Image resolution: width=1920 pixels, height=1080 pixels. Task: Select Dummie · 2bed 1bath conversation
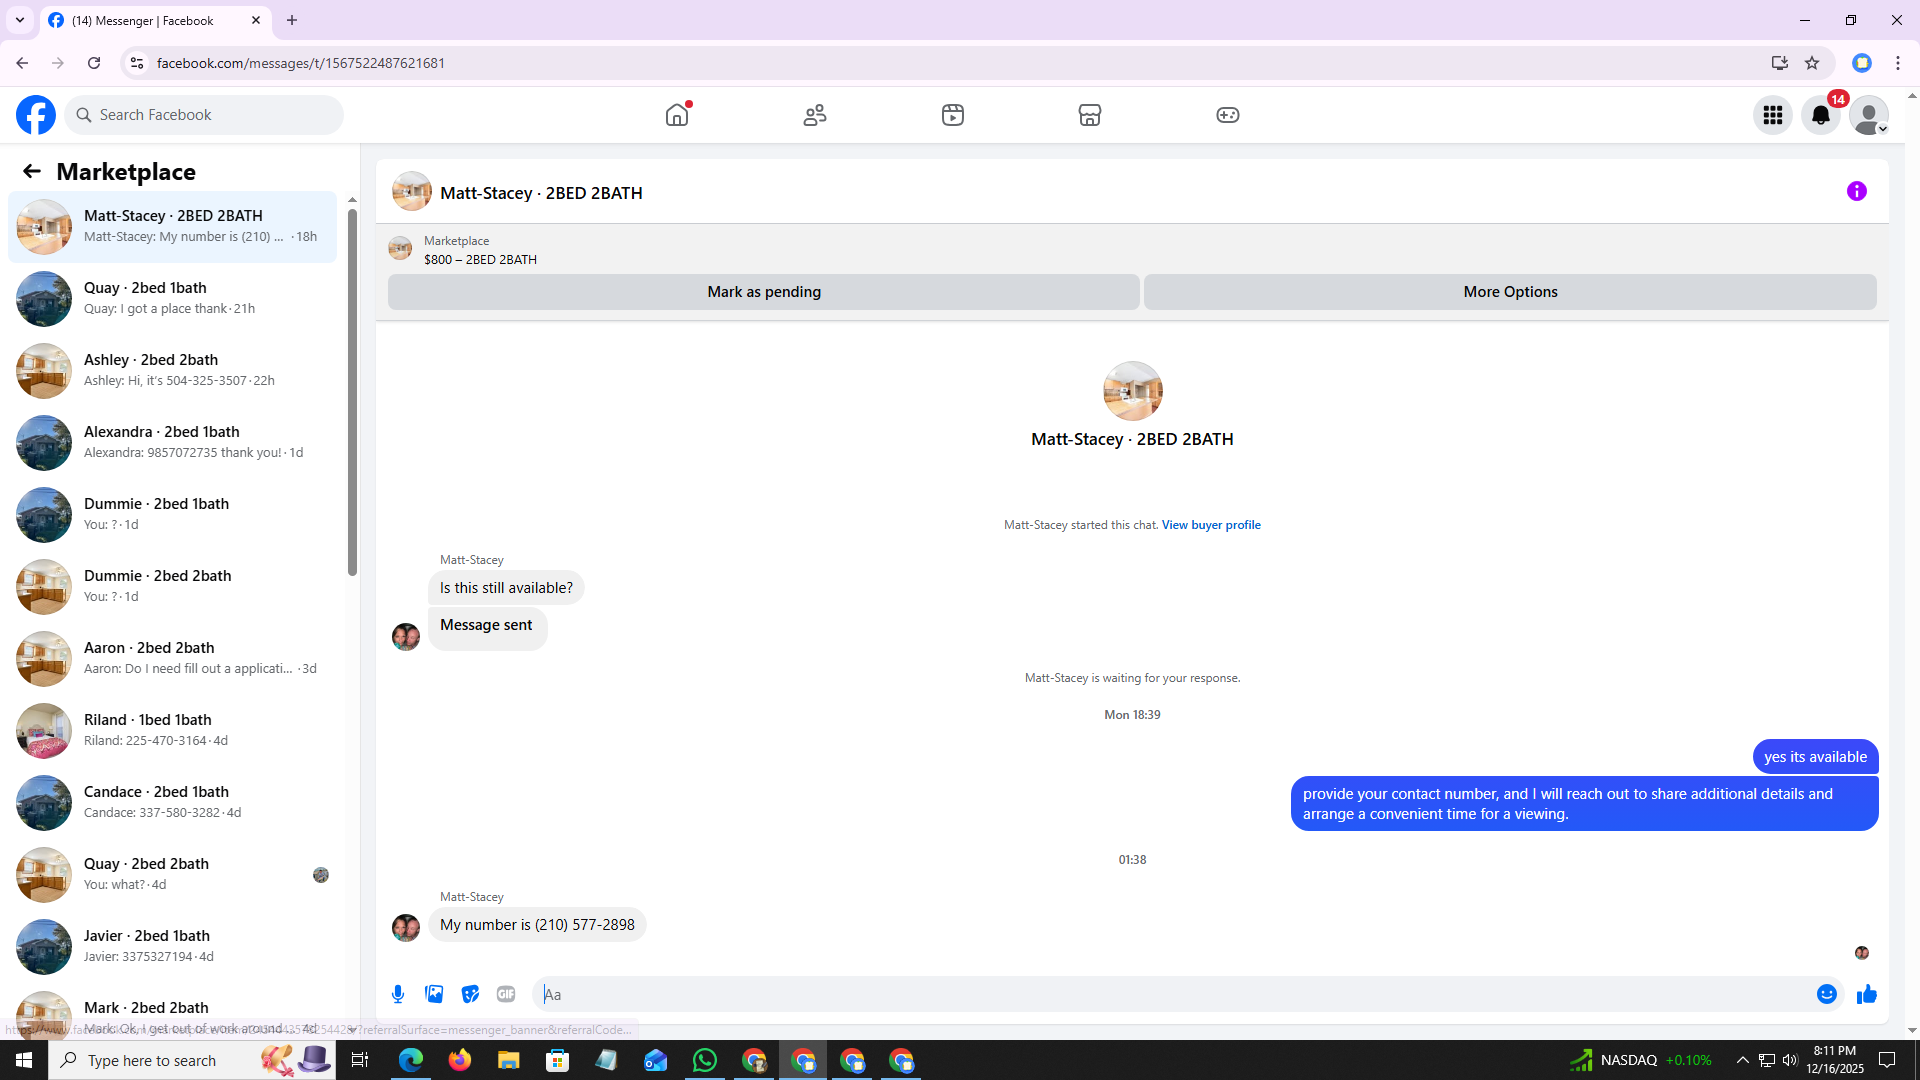click(x=172, y=515)
